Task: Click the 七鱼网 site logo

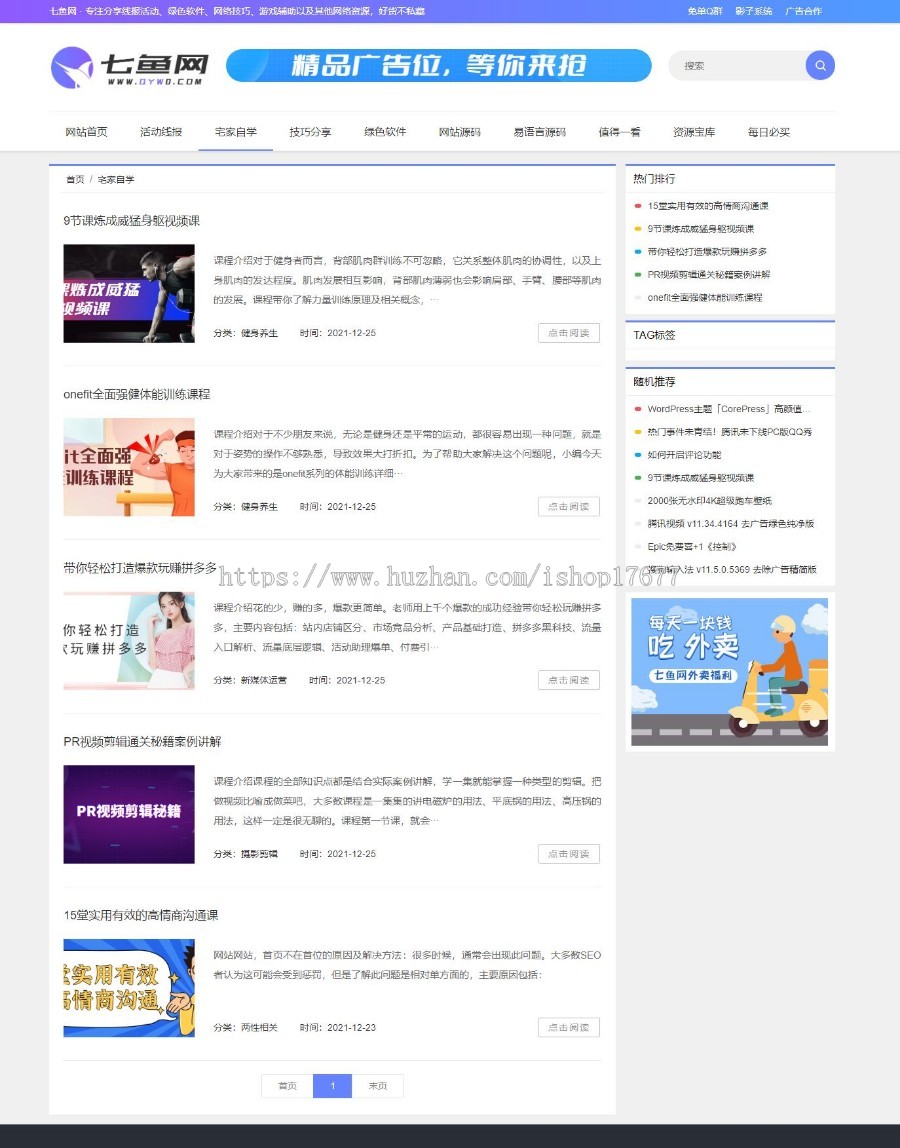Action: [x=130, y=67]
